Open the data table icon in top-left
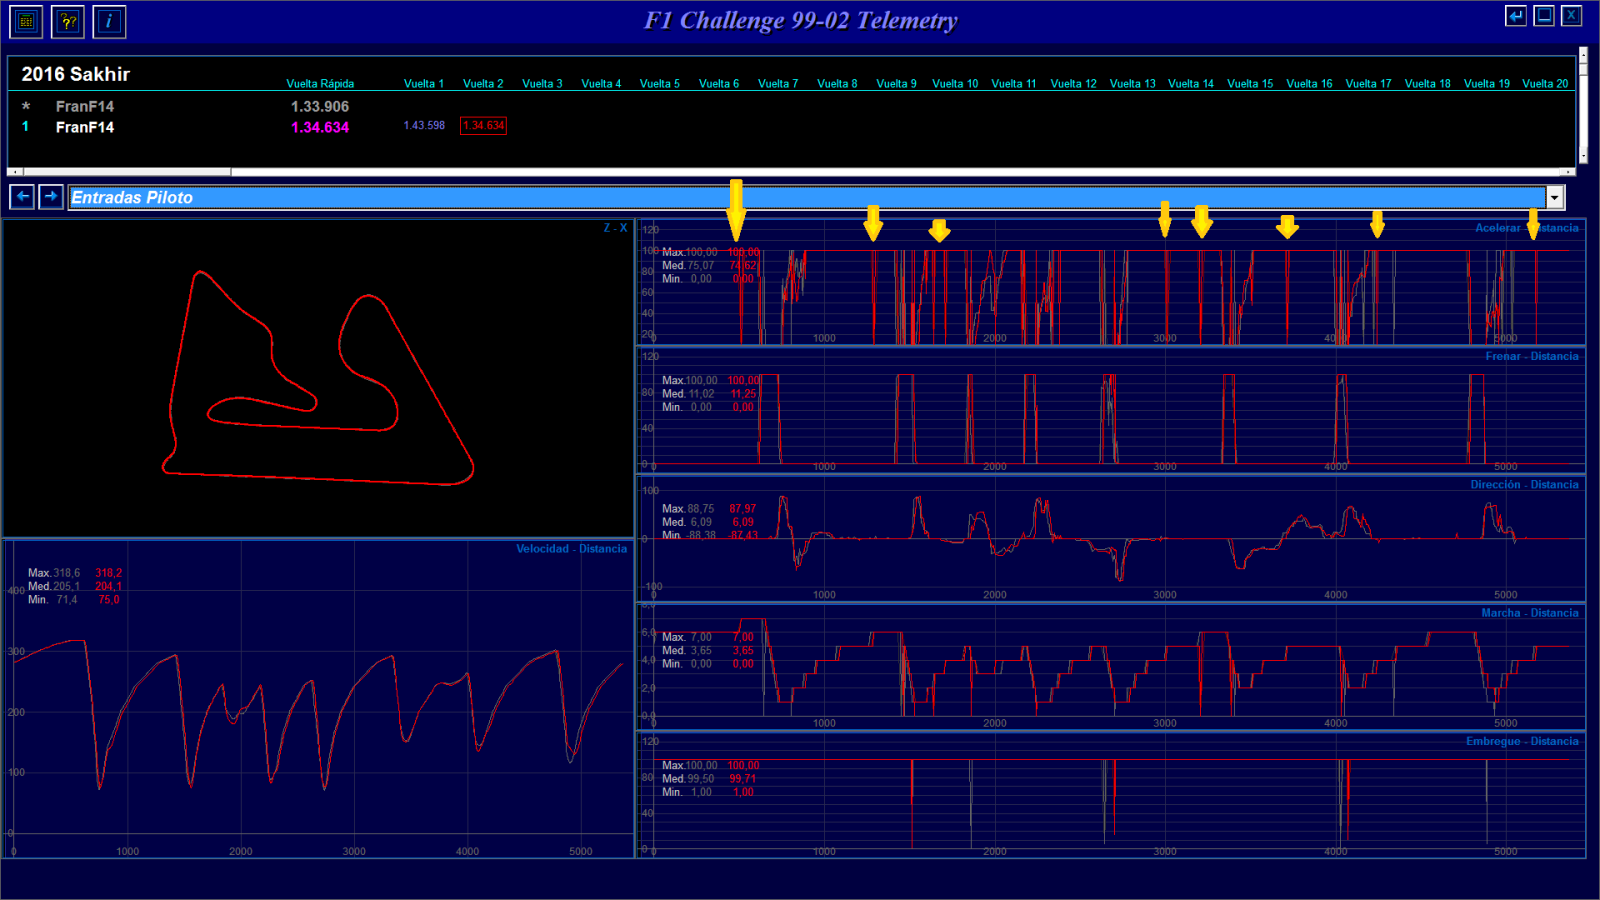 coord(26,21)
